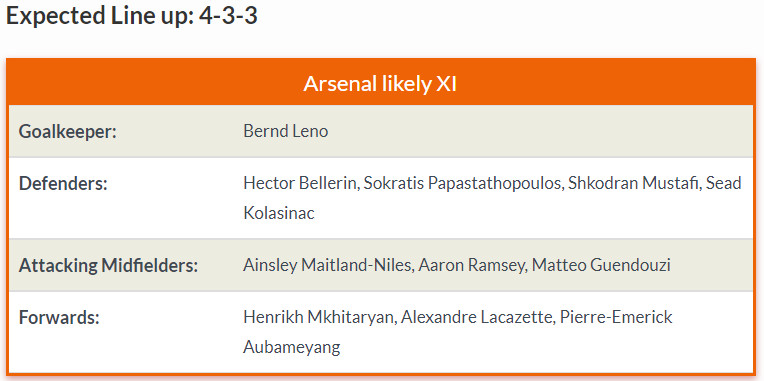Select Sokratis Papastathopoulos in the defenders list
Image resolution: width=764 pixels, height=381 pixels.
coord(462,184)
